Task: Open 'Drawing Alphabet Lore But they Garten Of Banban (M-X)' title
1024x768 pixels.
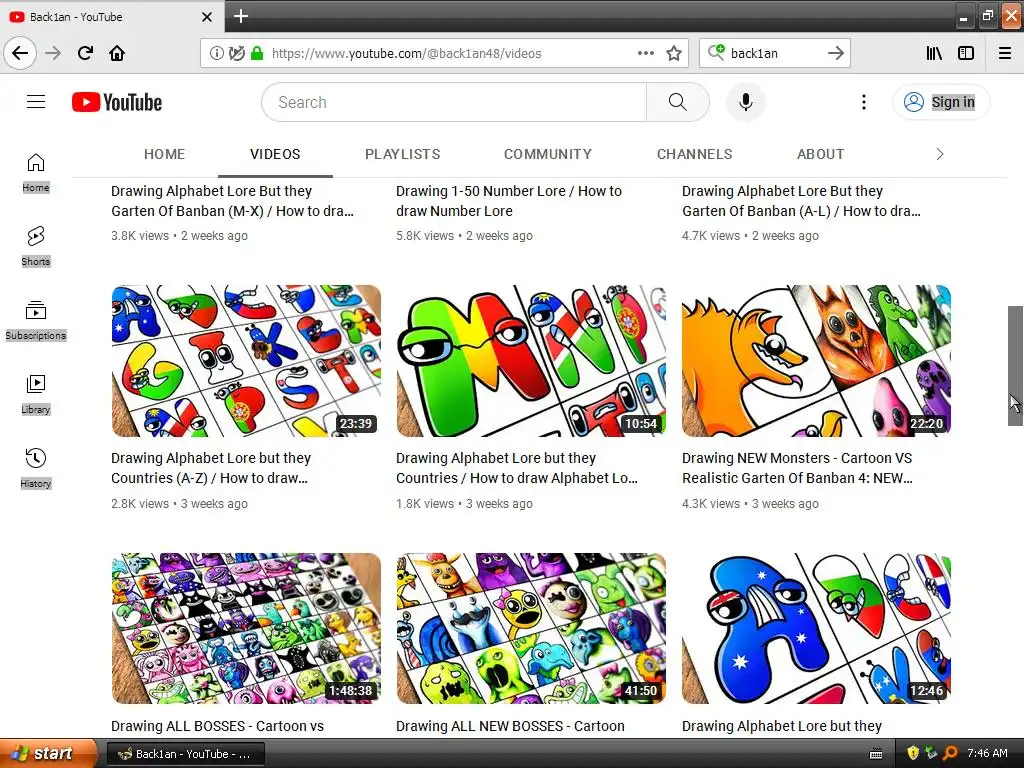Action: 232,201
